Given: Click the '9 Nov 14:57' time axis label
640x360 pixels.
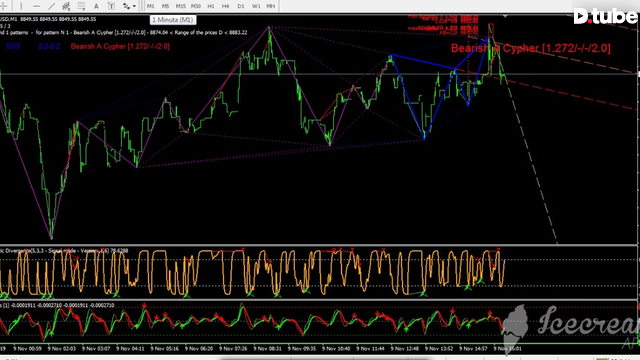Looking at the screenshot, I should point(473,349).
